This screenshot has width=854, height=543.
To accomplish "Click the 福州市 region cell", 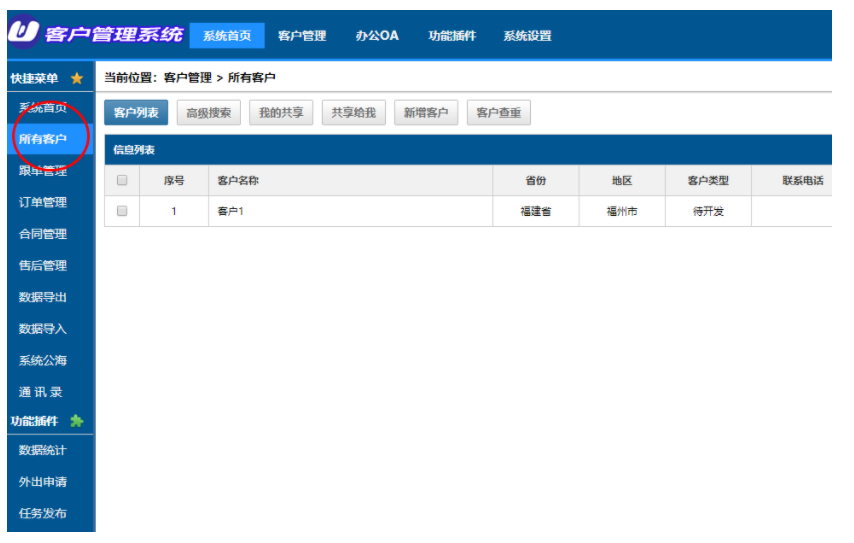I will (x=622, y=211).
